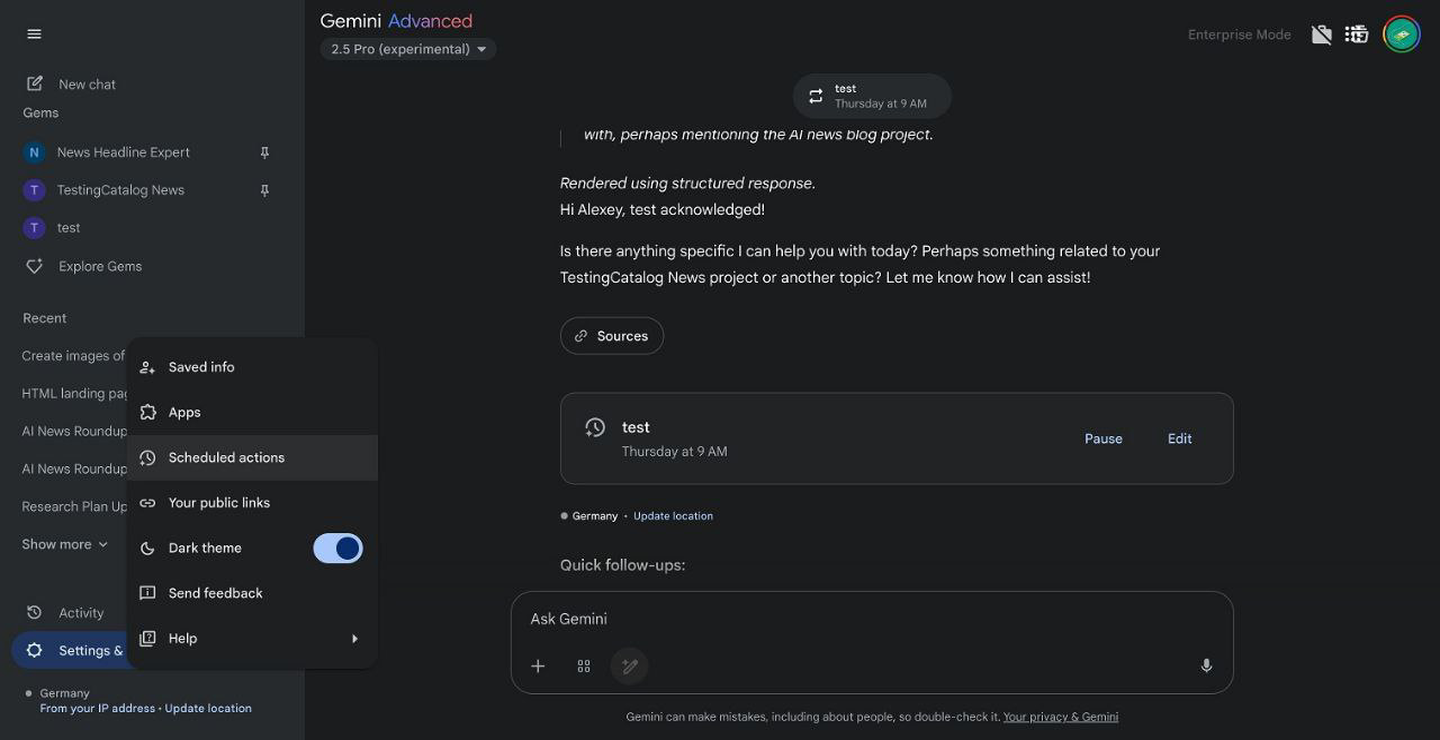
Task: Open the 2.5 Pro model dropdown
Action: point(408,49)
